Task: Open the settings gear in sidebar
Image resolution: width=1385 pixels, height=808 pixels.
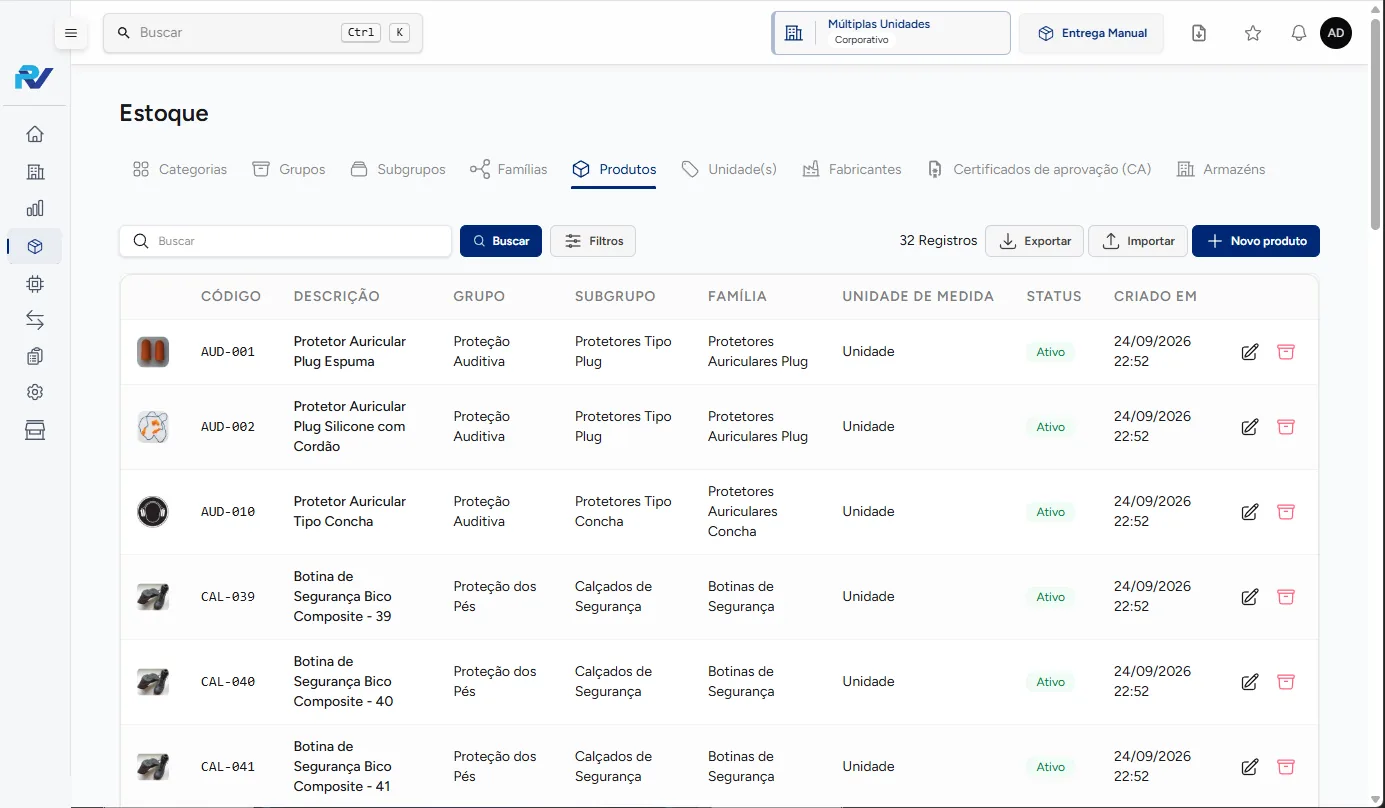Action: click(35, 392)
